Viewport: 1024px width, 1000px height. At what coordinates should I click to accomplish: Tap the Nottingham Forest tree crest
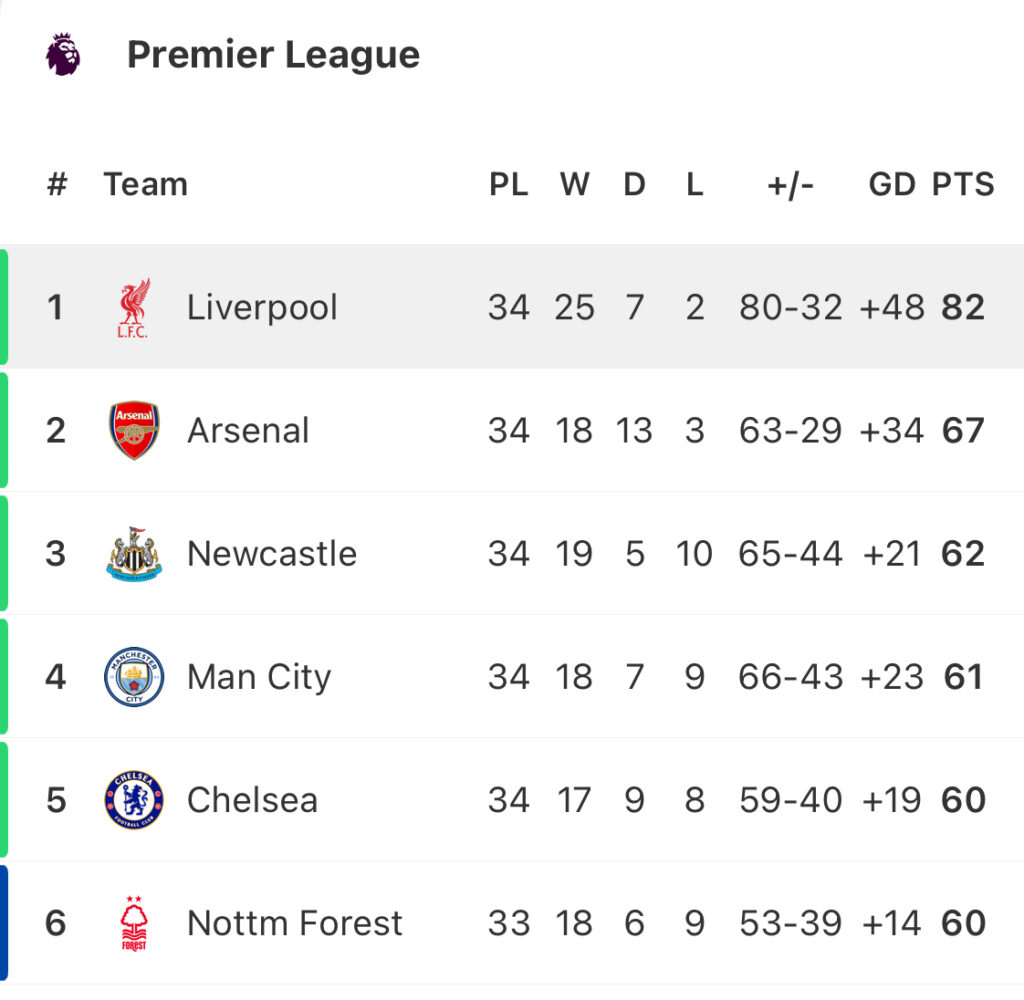134,923
